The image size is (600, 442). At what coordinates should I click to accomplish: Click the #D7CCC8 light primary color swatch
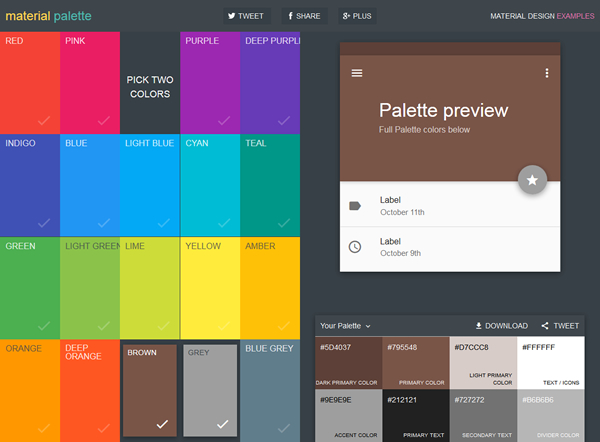483,363
